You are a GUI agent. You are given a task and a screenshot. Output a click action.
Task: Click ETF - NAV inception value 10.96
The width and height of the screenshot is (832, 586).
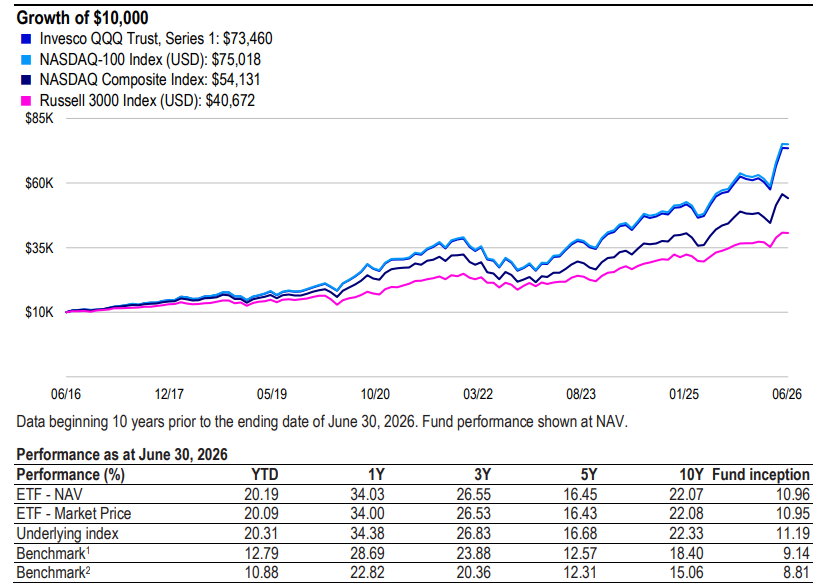(793, 495)
